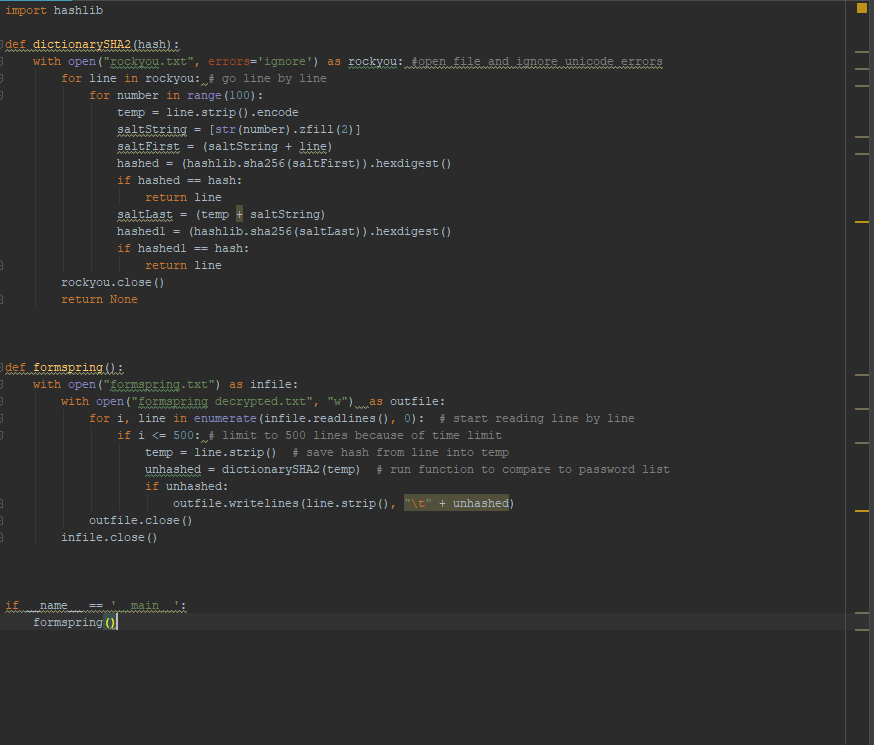Collapse the with open rockyou.txt block
The width and height of the screenshot is (874, 745).
pos(3,61)
